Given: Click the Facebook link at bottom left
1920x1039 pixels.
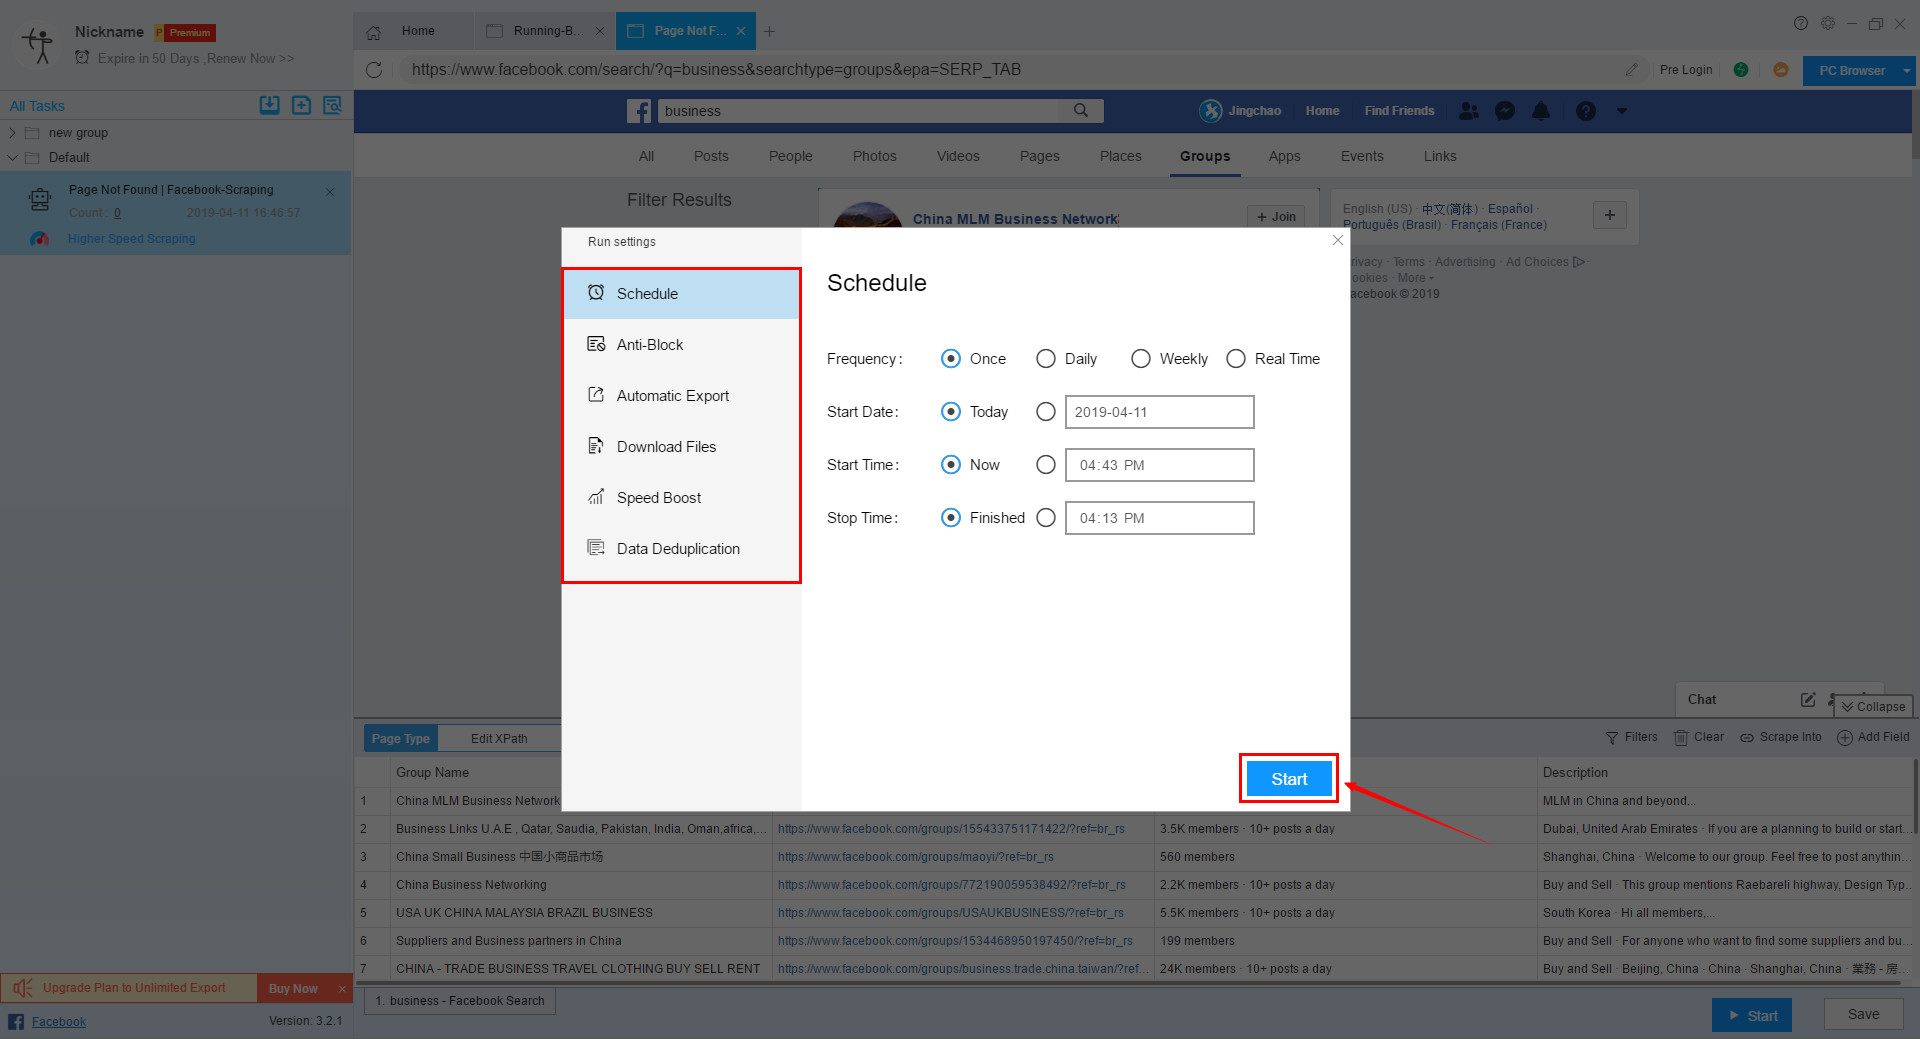Looking at the screenshot, I should [58, 1022].
